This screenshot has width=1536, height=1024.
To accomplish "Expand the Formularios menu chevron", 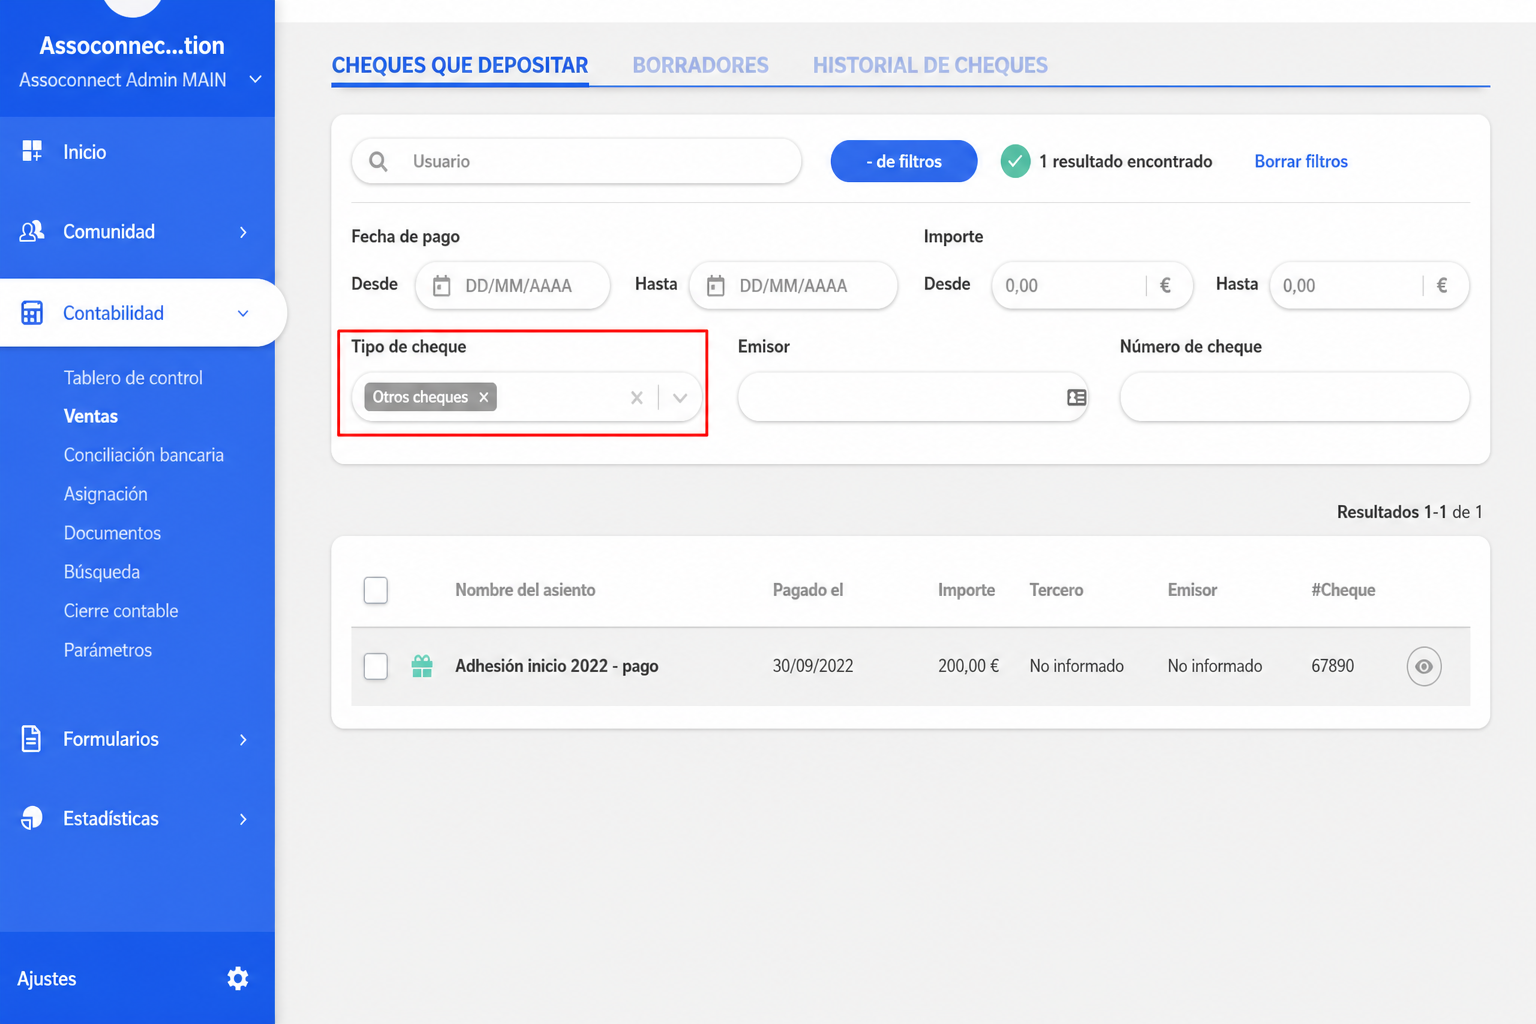I will pos(243,739).
